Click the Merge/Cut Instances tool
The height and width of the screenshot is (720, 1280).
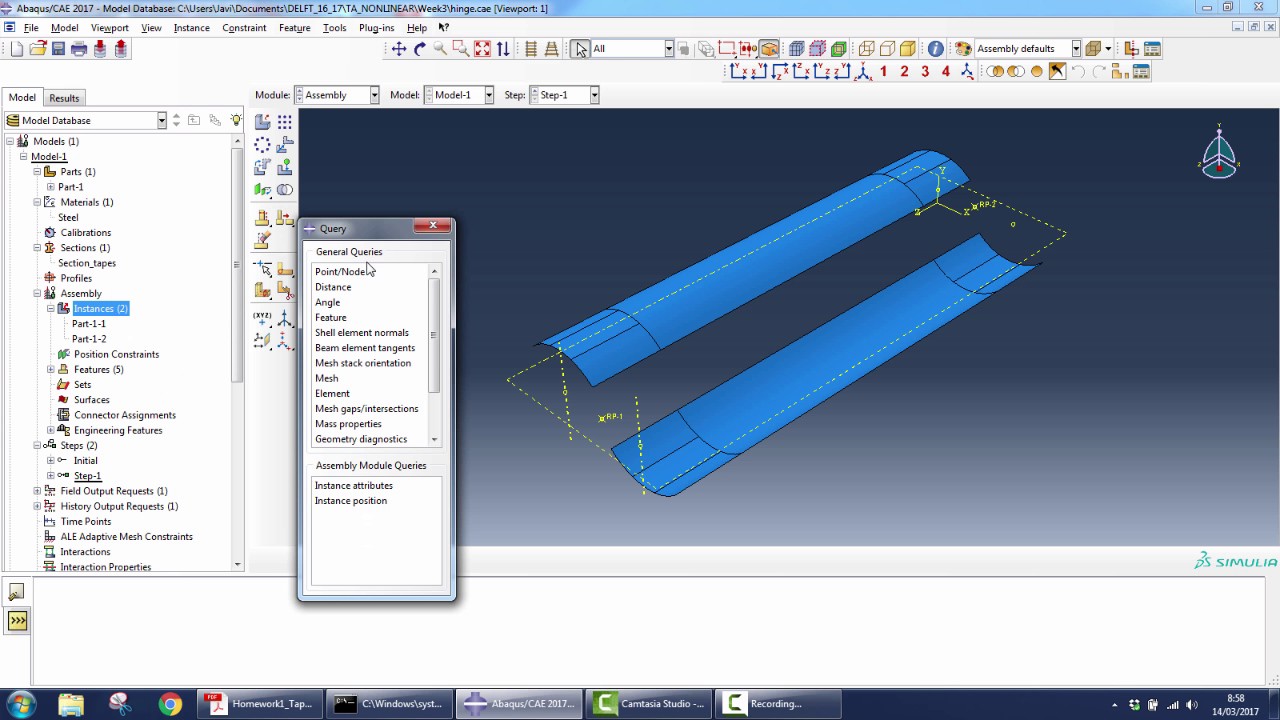click(285, 190)
